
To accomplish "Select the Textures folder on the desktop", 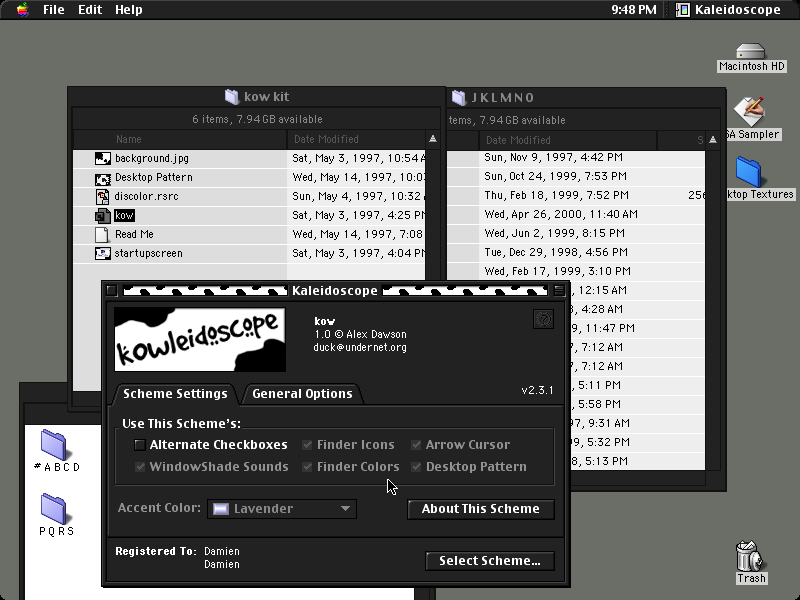I will click(748, 171).
